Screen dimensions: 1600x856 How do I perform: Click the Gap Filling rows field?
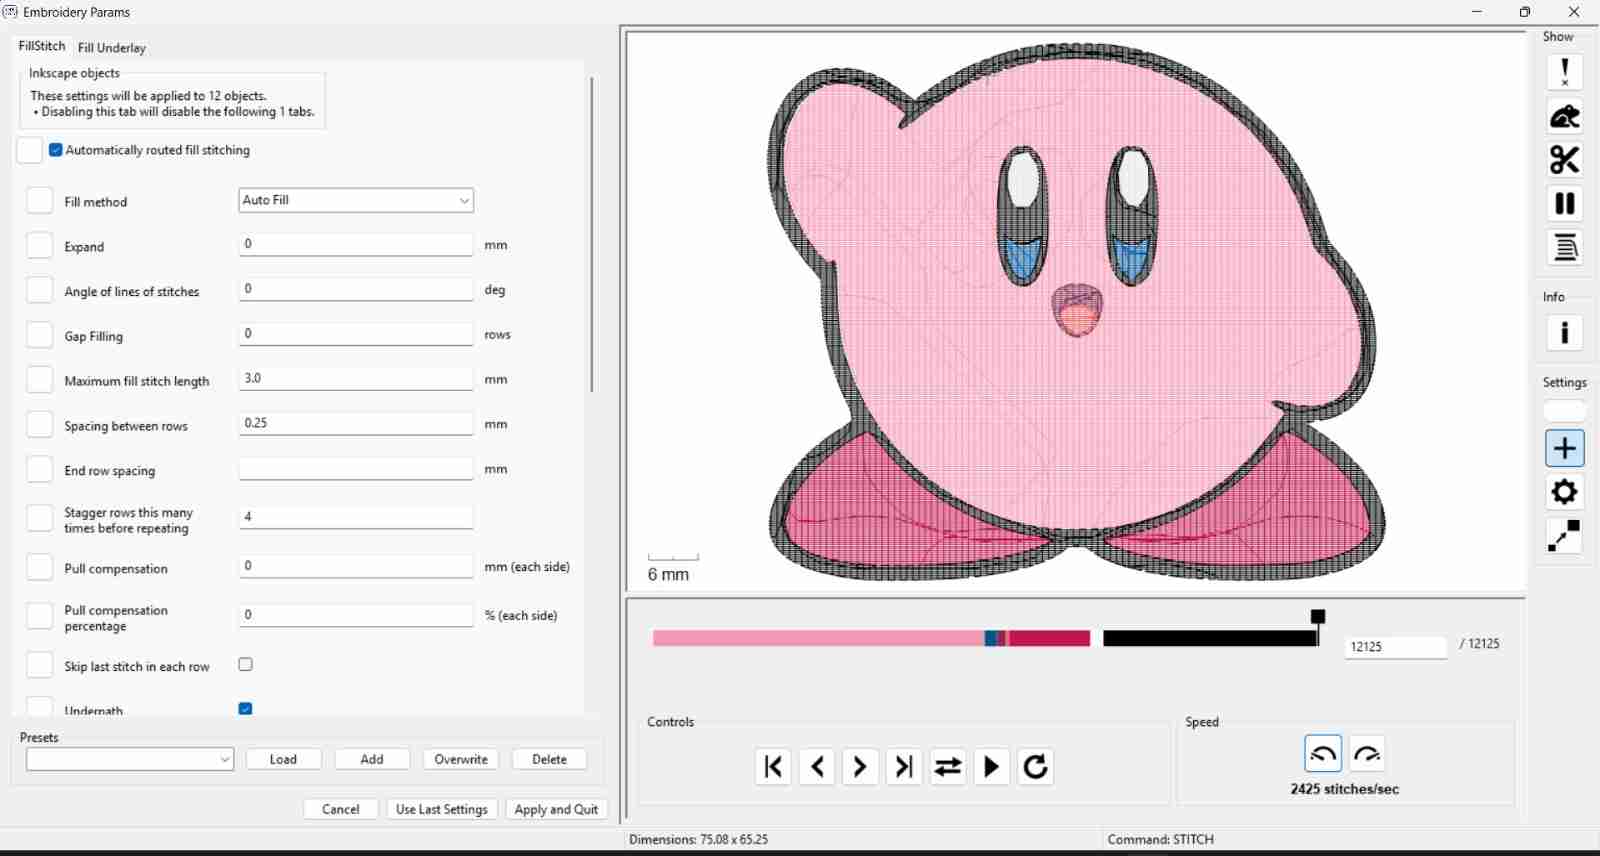pyautogui.click(x=356, y=334)
